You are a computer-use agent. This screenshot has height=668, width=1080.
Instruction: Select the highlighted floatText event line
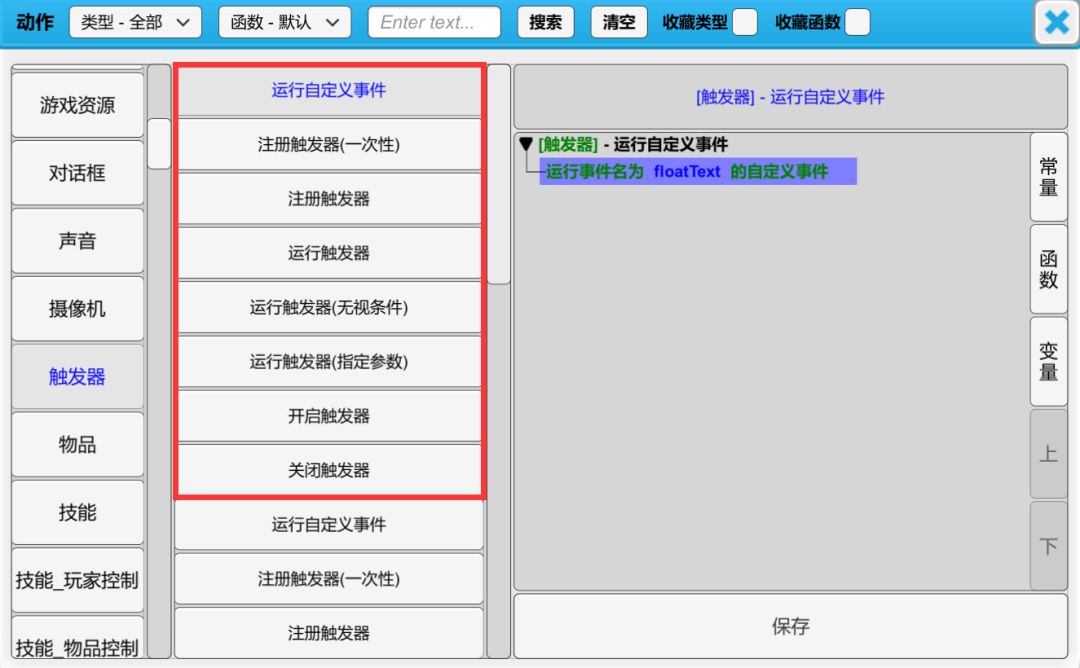(x=697, y=172)
